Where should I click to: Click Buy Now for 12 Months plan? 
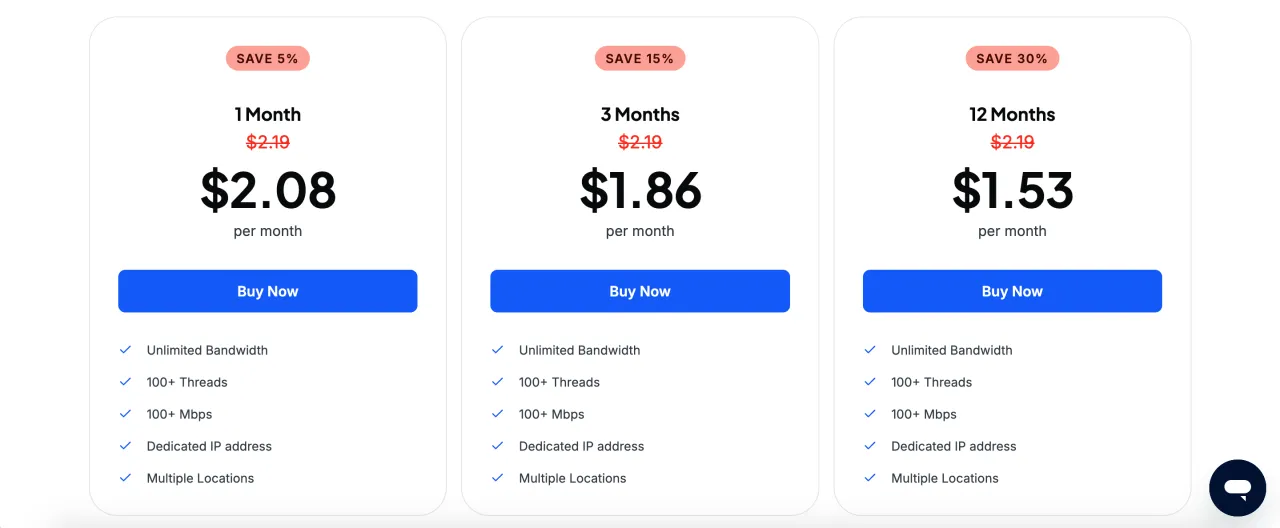(x=1012, y=291)
